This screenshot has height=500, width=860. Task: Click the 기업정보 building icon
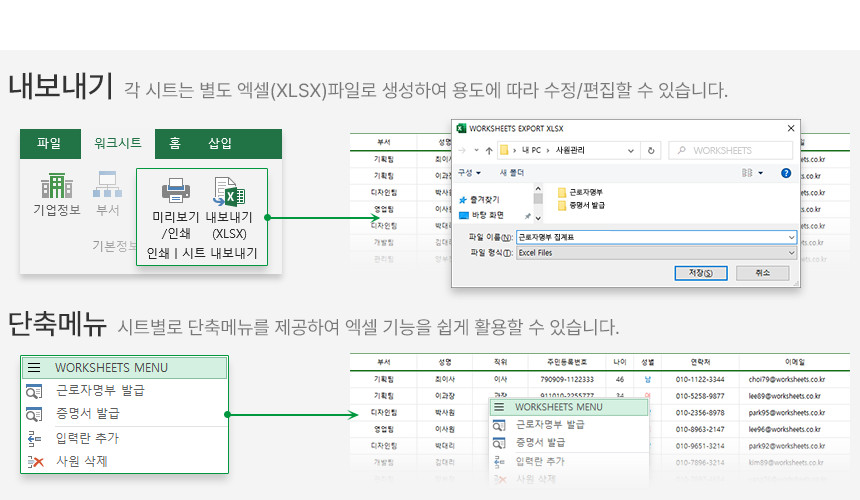click(x=56, y=186)
